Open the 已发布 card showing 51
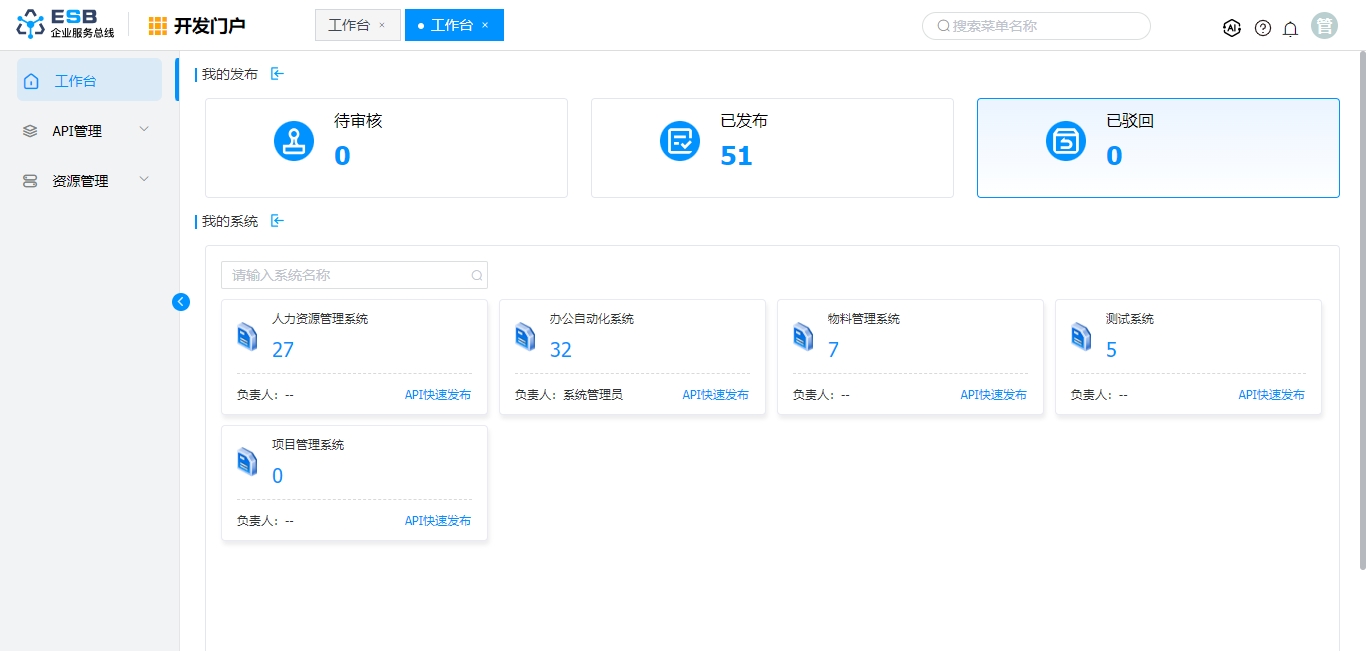The height and width of the screenshot is (651, 1366). 772,148
